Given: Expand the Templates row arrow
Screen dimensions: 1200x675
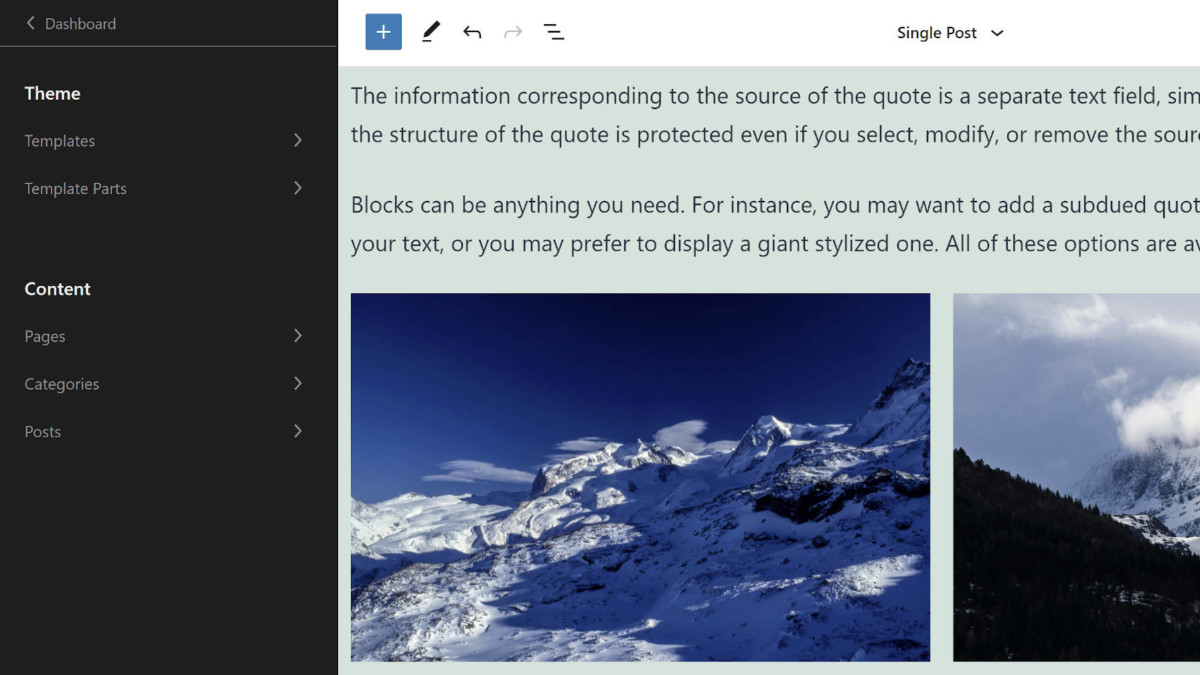Looking at the screenshot, I should tap(297, 141).
